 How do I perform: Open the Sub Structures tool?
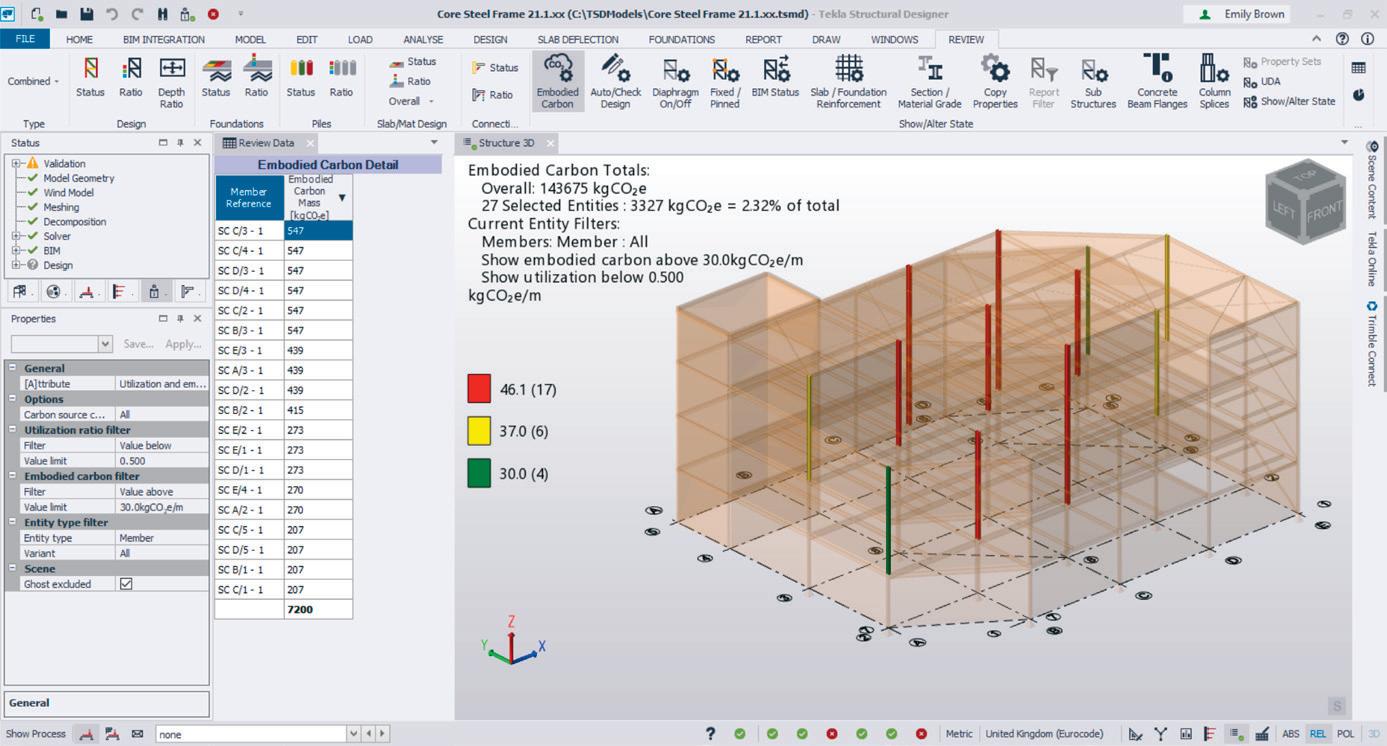(x=1093, y=82)
